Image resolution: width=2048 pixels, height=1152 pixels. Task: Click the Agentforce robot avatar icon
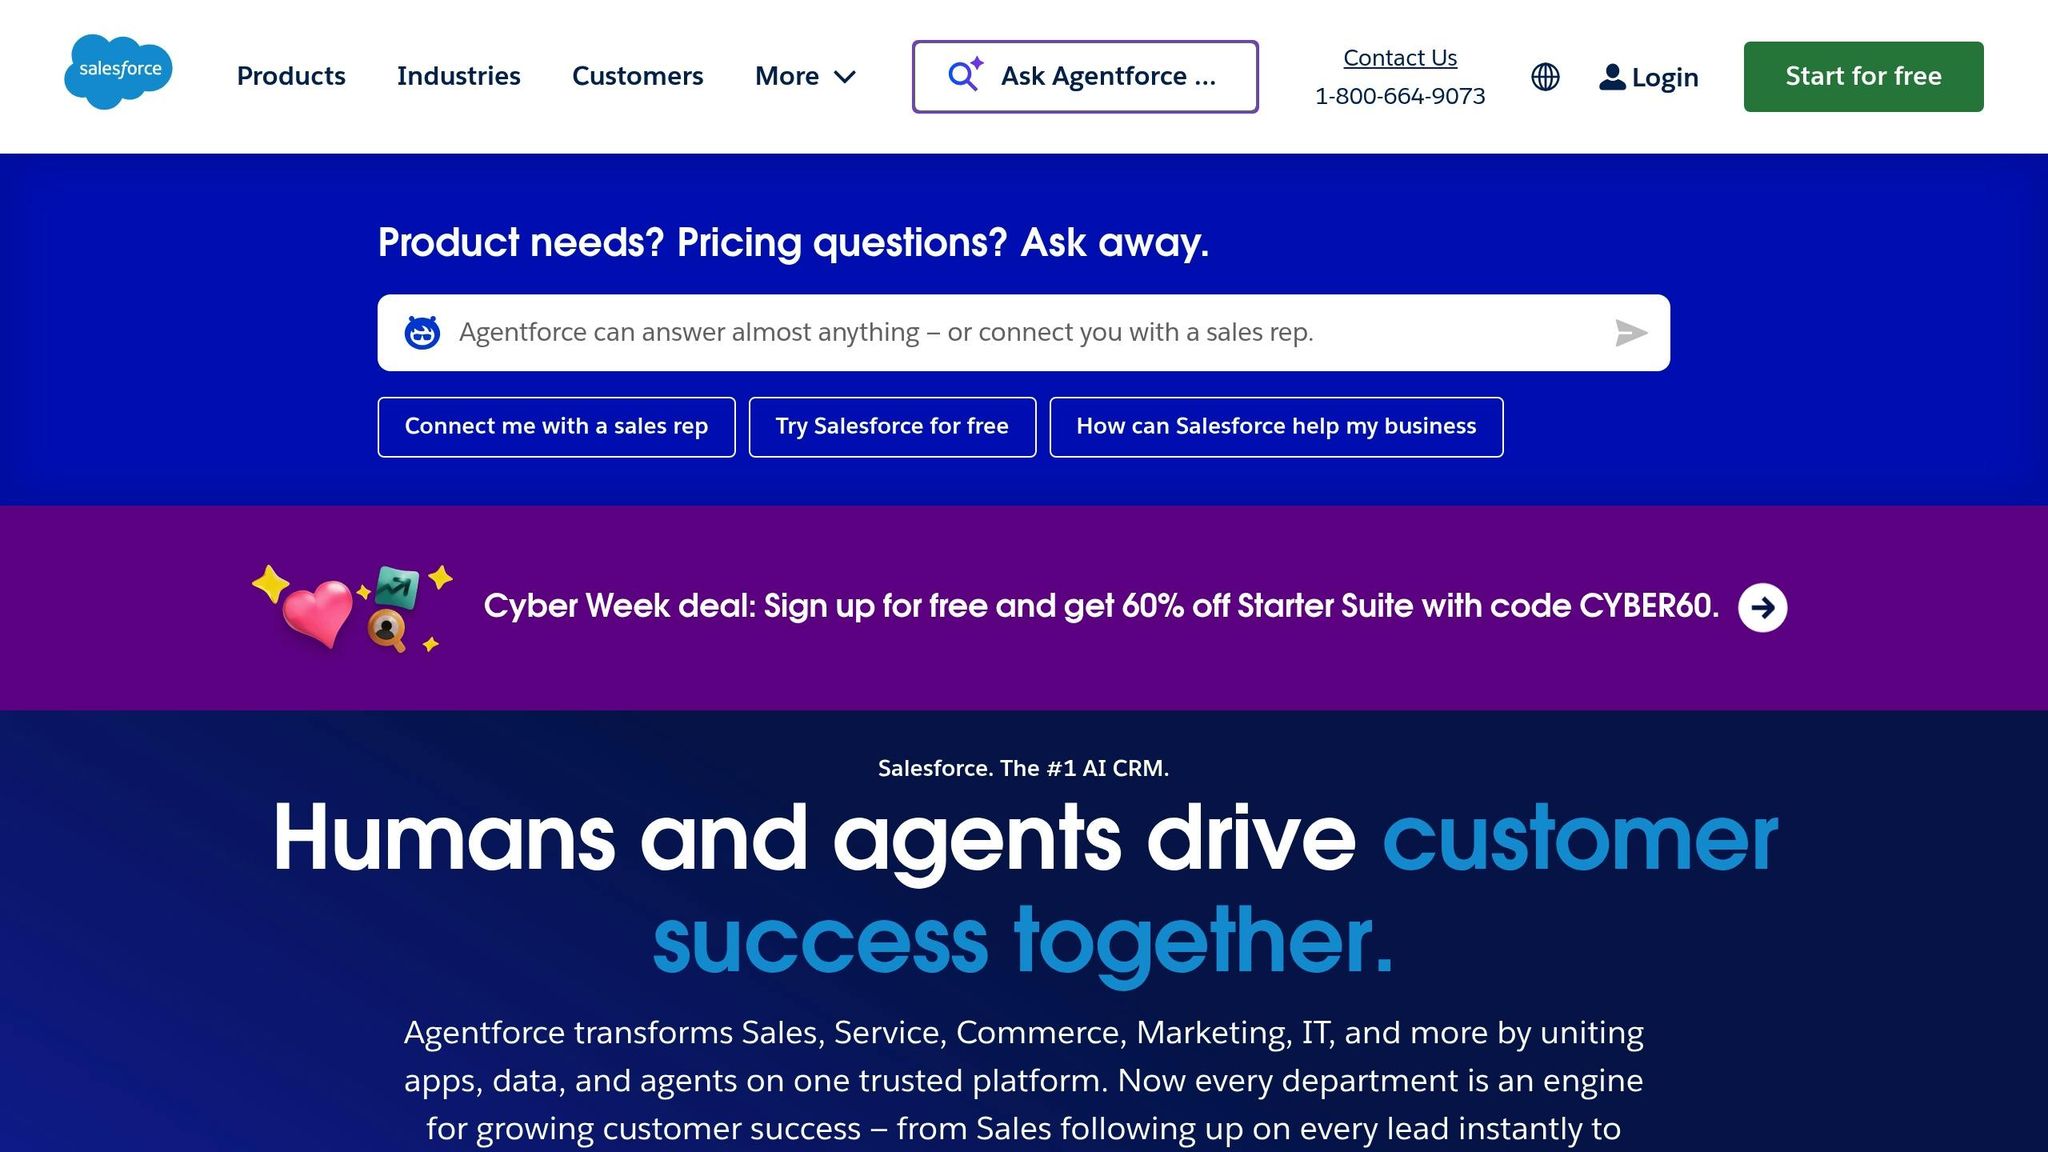pos(422,333)
